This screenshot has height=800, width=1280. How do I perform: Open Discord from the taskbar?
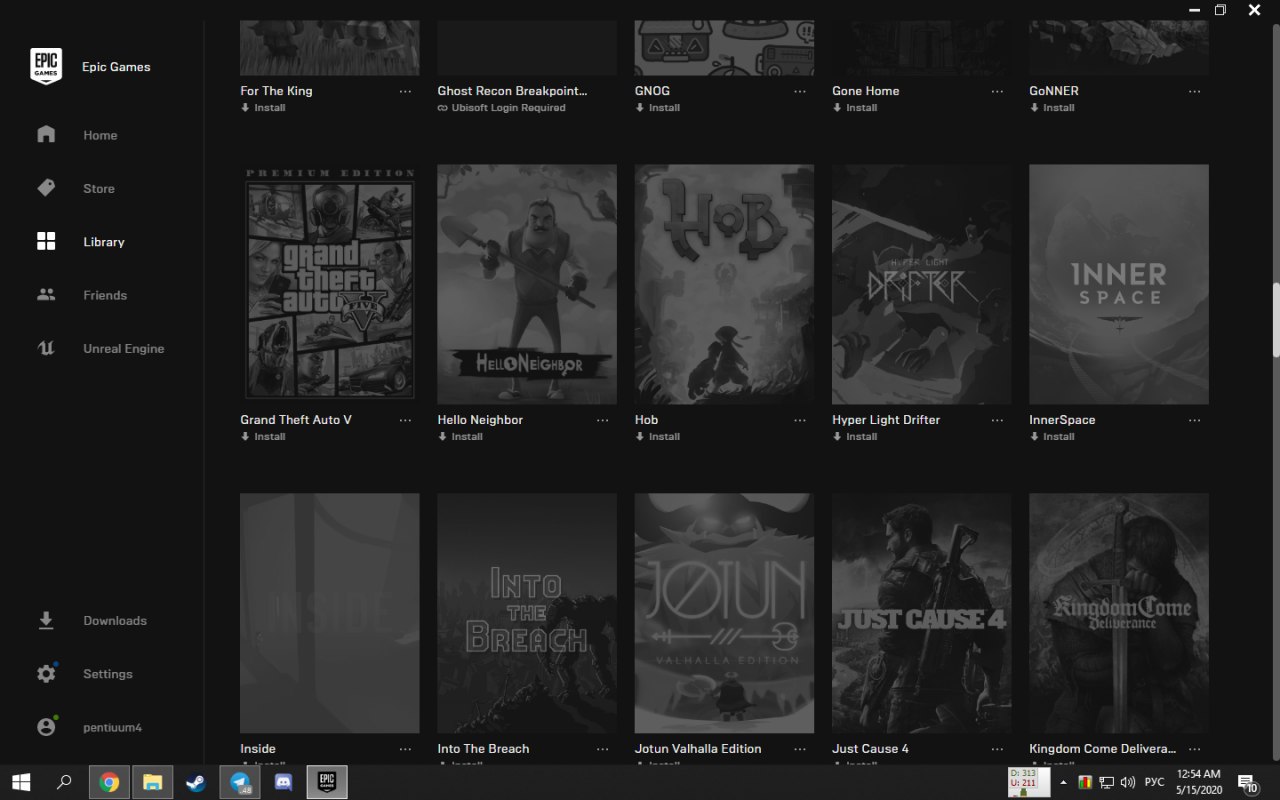pos(283,782)
